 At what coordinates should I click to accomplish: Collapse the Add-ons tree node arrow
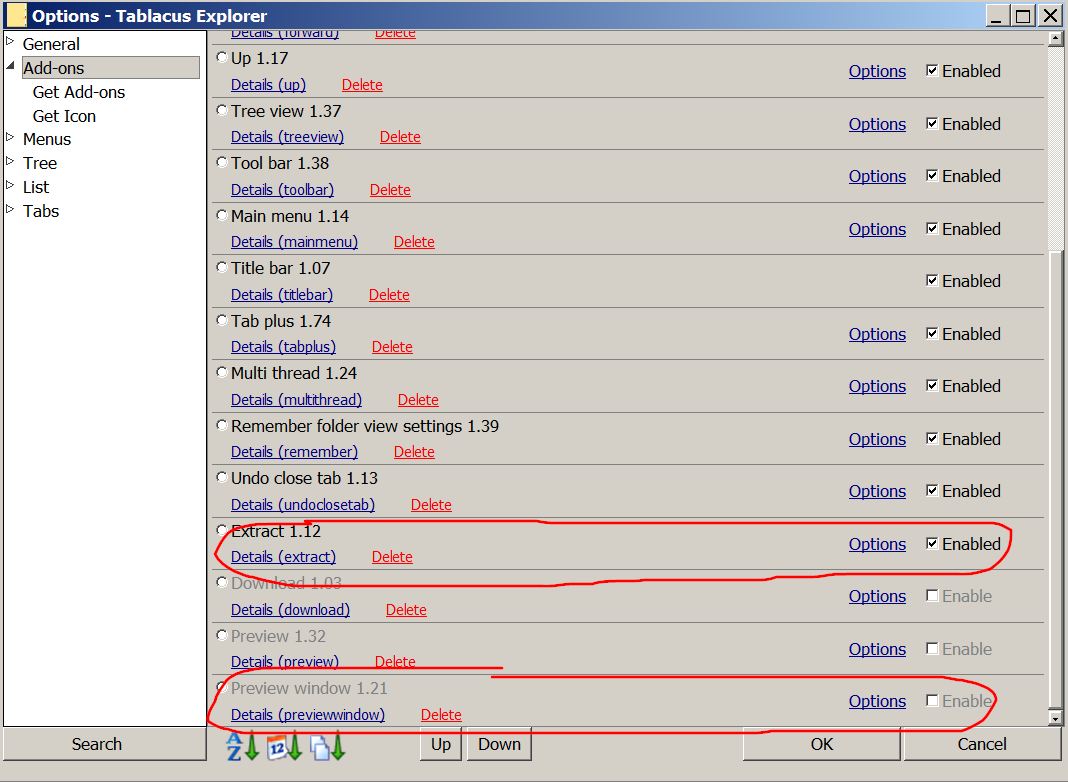pyautogui.click(x=10, y=65)
